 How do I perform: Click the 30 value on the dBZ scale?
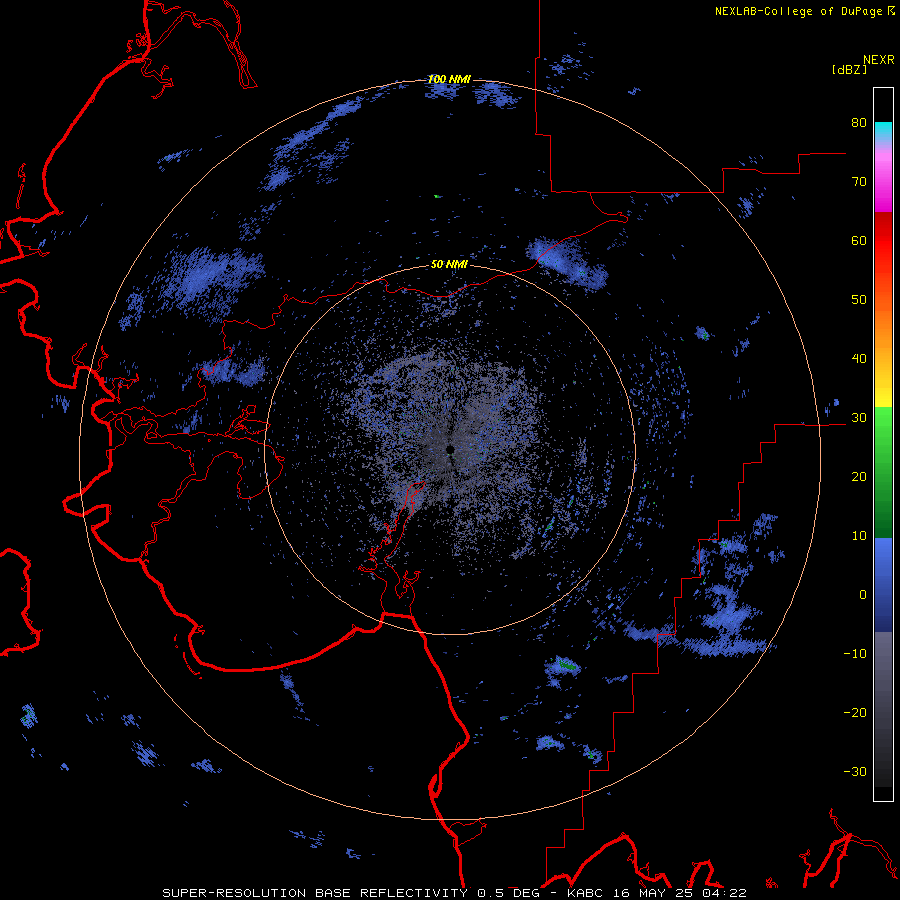(x=859, y=418)
